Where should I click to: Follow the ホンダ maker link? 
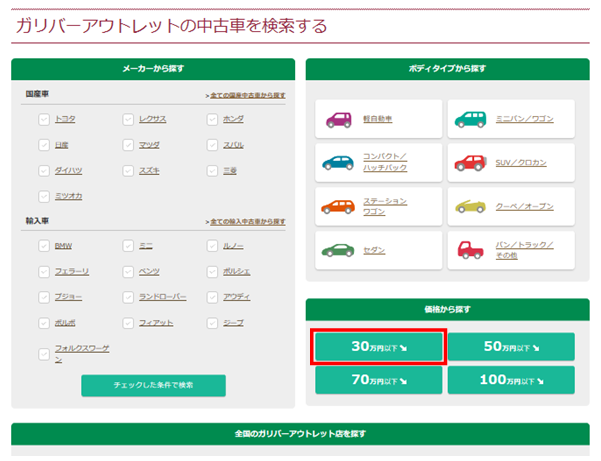click(233, 119)
